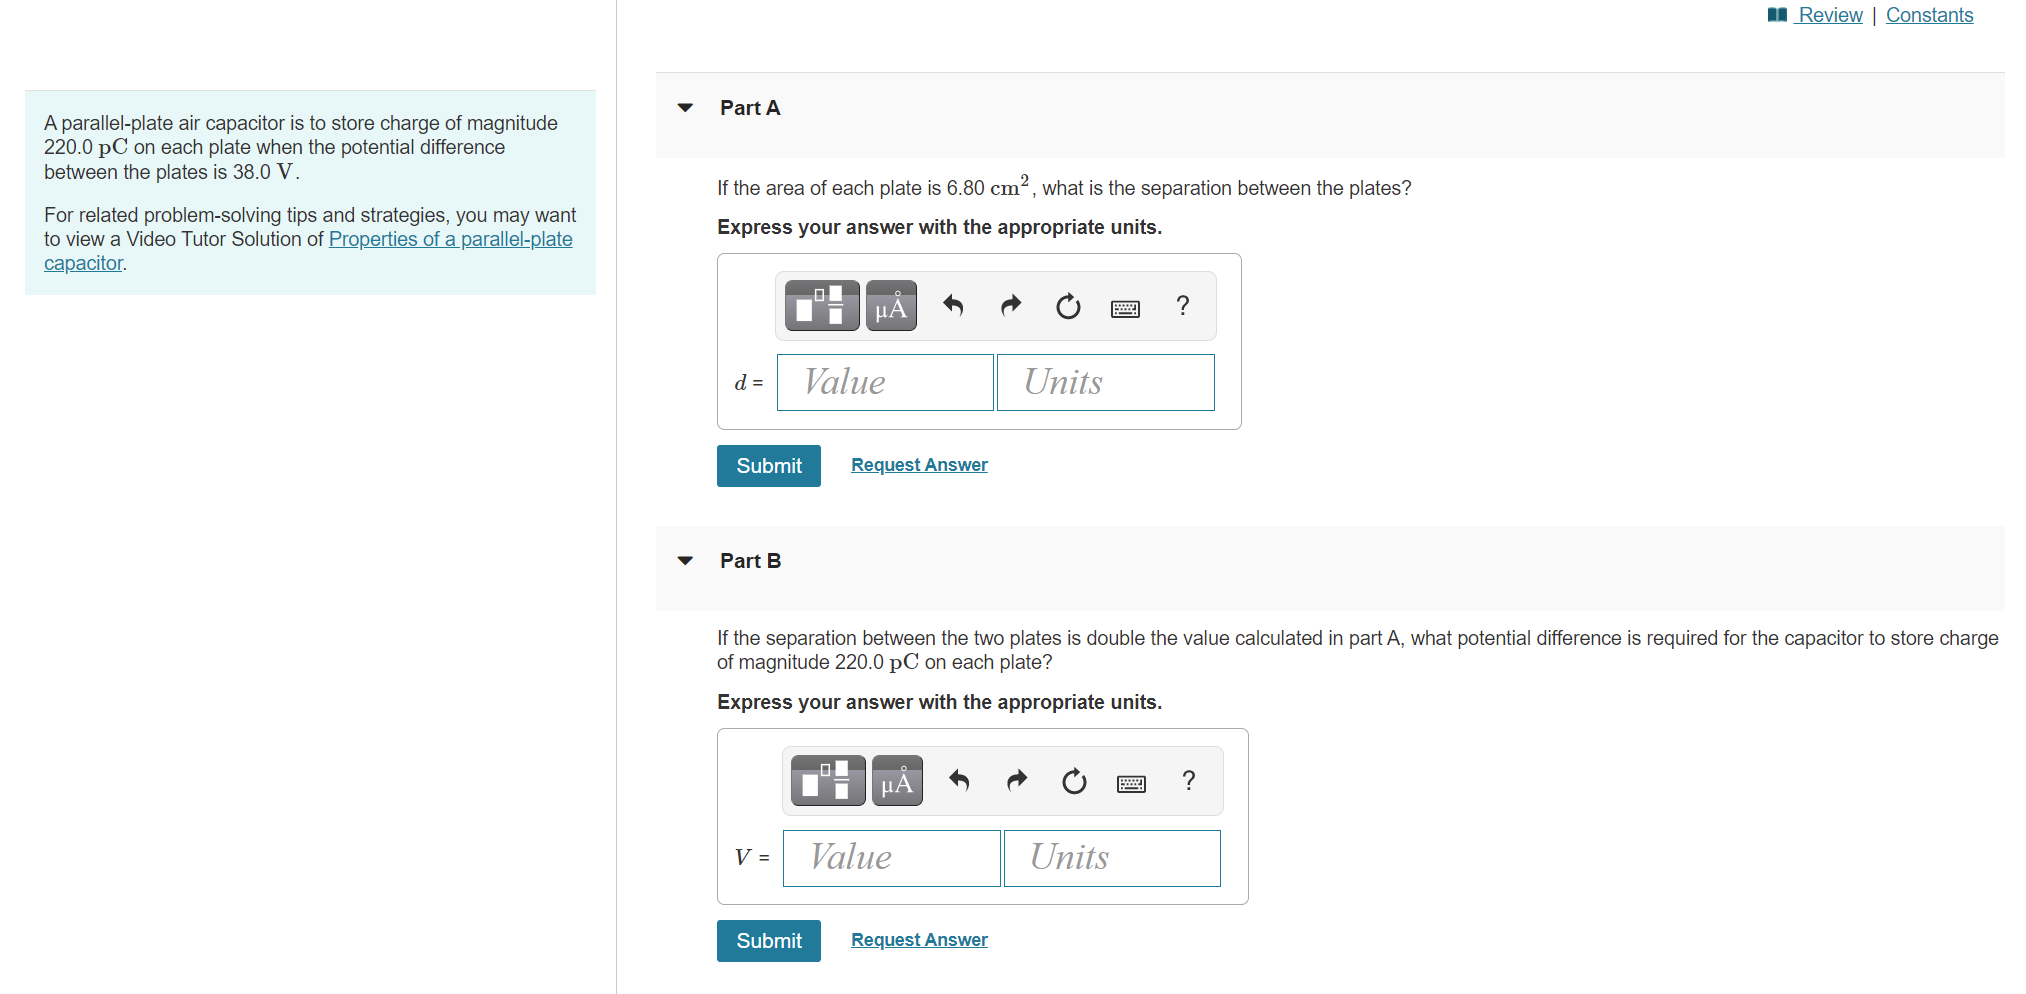Screen dimensions: 2026x994
Task: Open the symbol templates icon in Part B toolbar
Action: tap(826, 781)
